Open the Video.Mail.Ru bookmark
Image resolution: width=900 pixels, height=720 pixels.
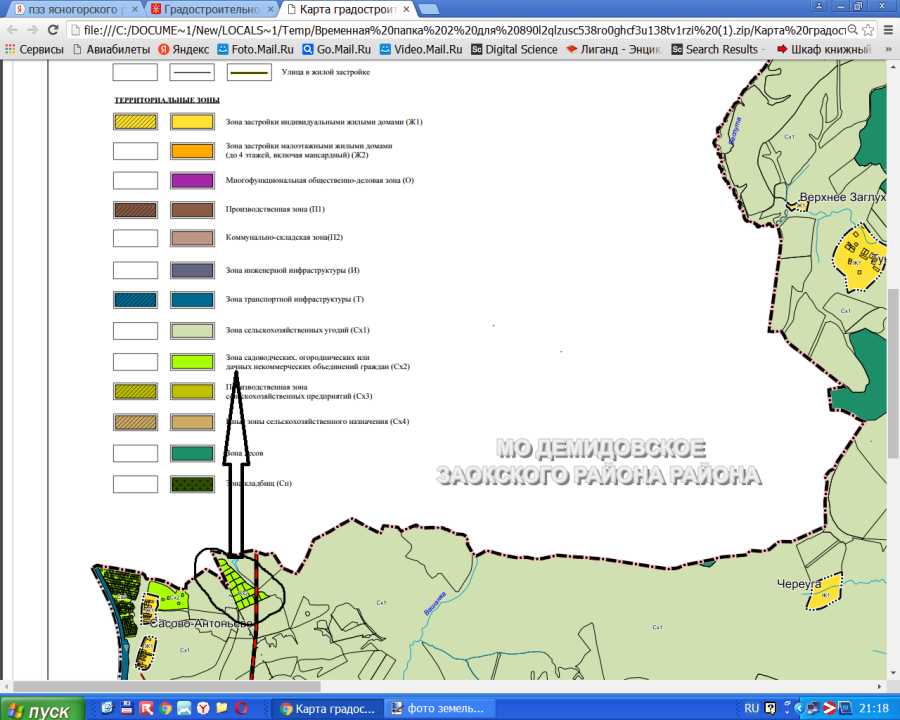[x=421, y=49]
